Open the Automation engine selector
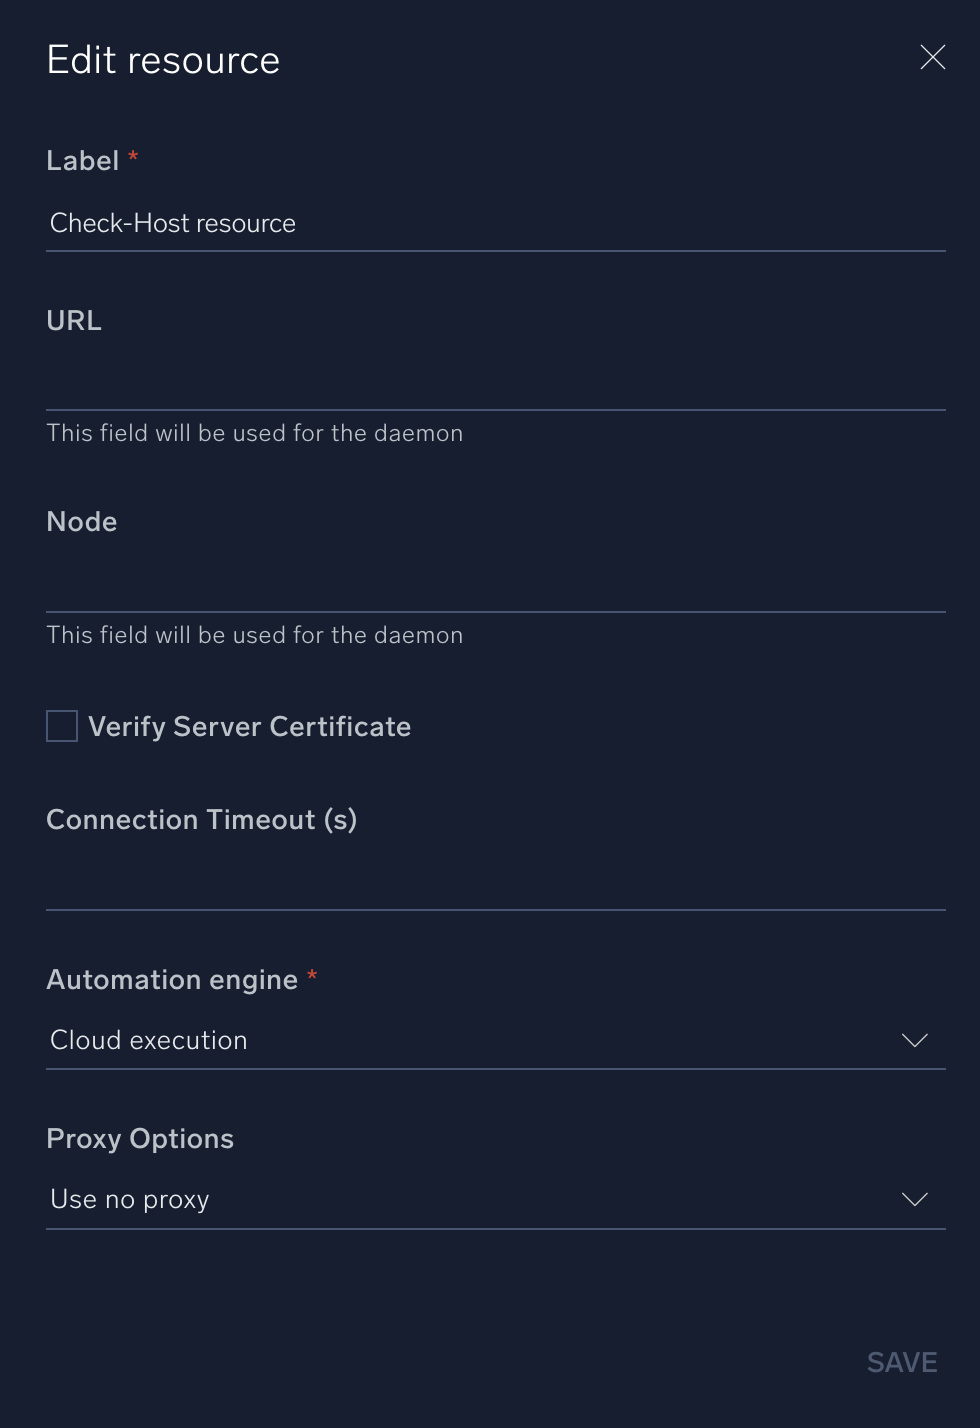The image size is (980, 1428). coord(496,1040)
